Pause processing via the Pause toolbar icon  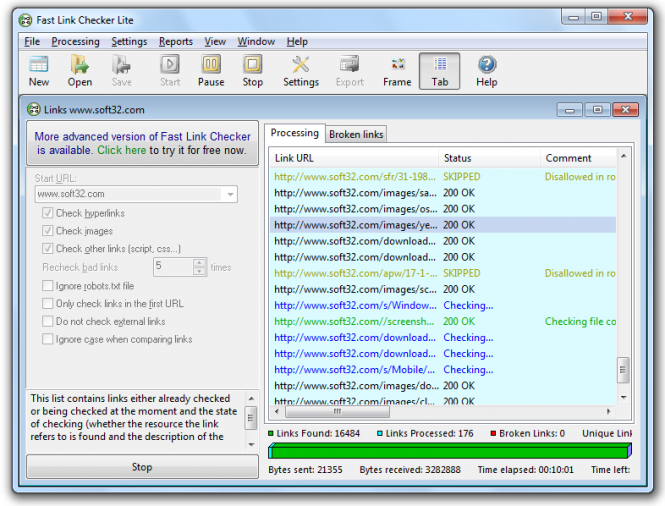click(211, 71)
